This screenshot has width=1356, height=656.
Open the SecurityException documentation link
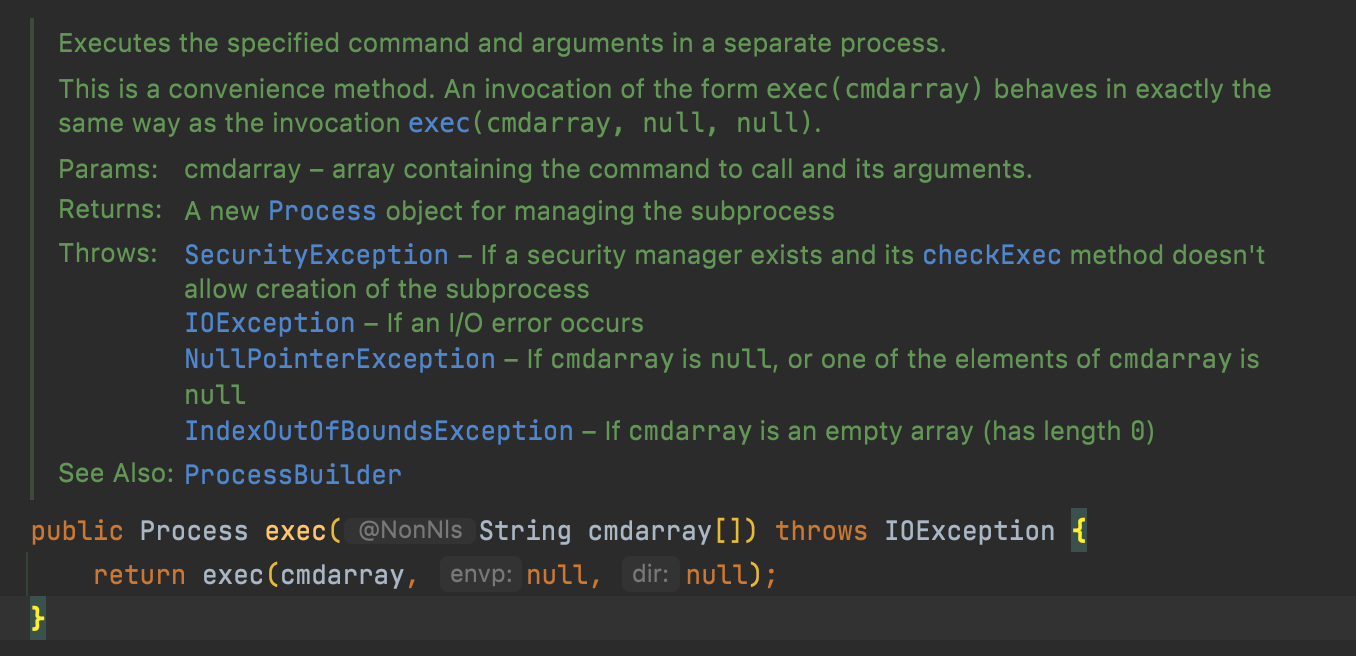click(x=315, y=254)
